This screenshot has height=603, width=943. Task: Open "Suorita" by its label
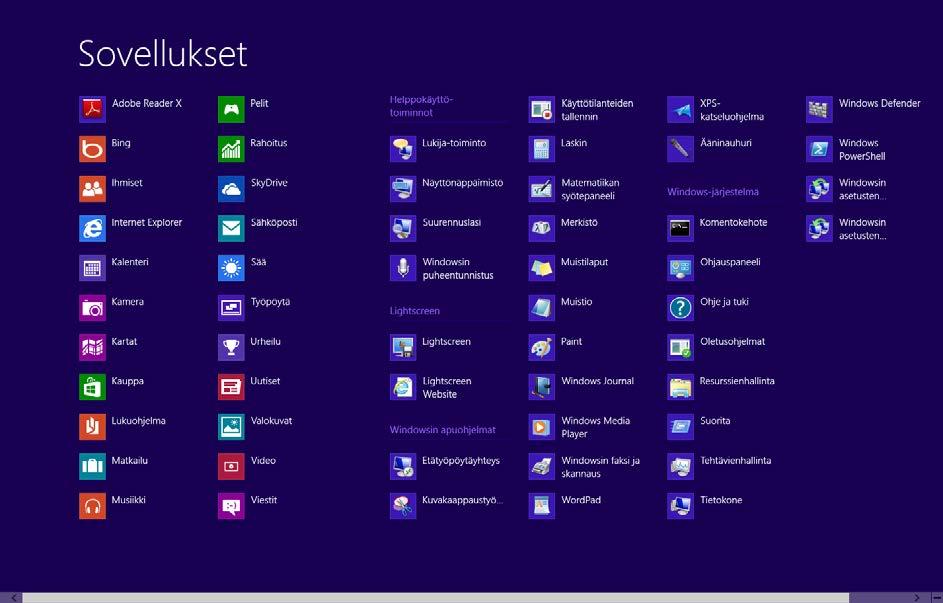click(x=715, y=421)
